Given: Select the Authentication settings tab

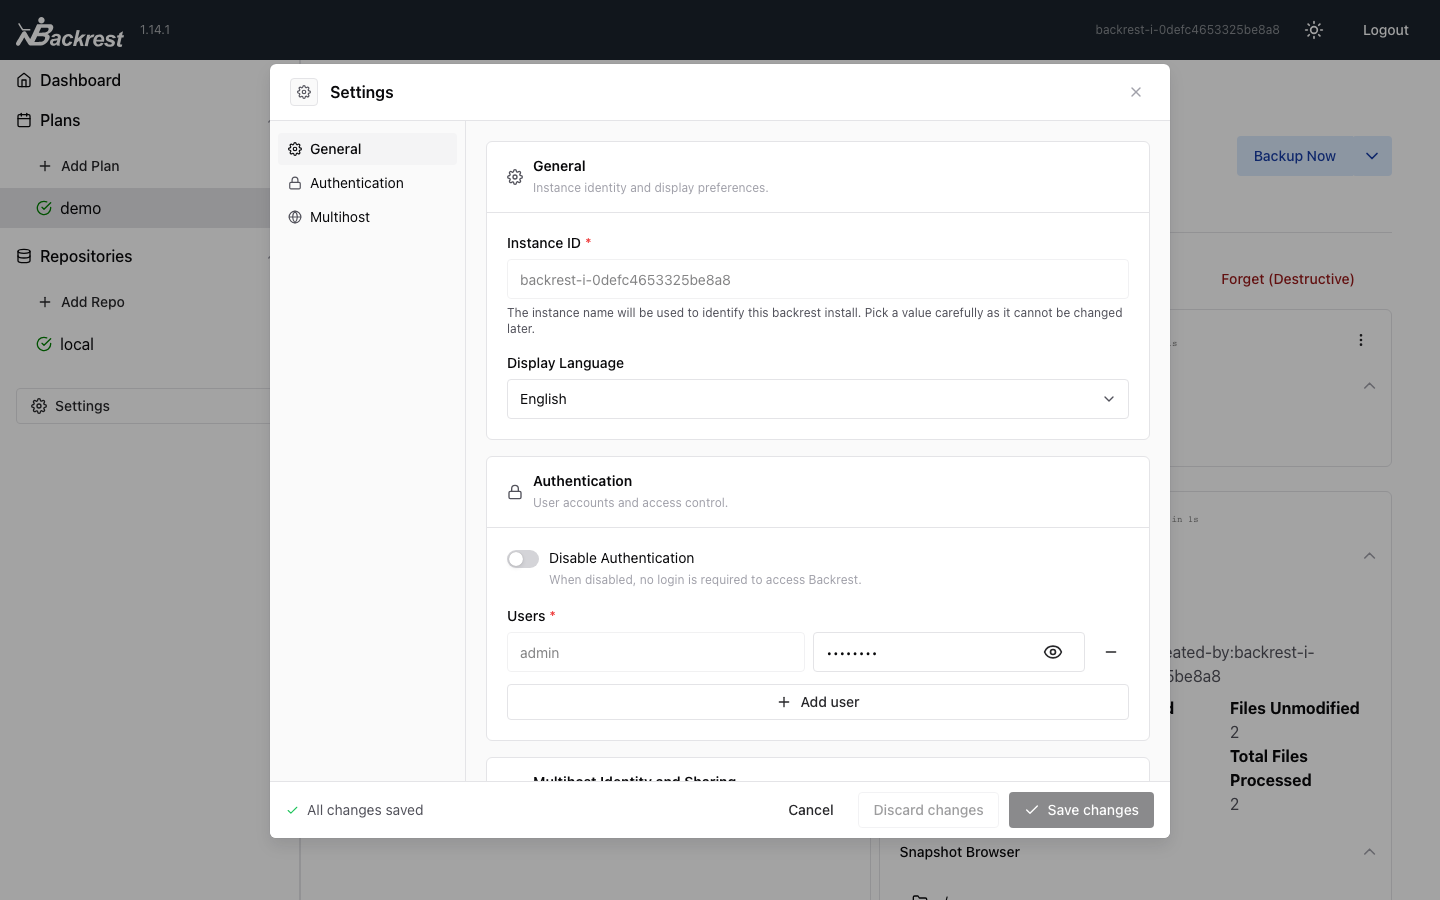Looking at the screenshot, I should point(367,183).
